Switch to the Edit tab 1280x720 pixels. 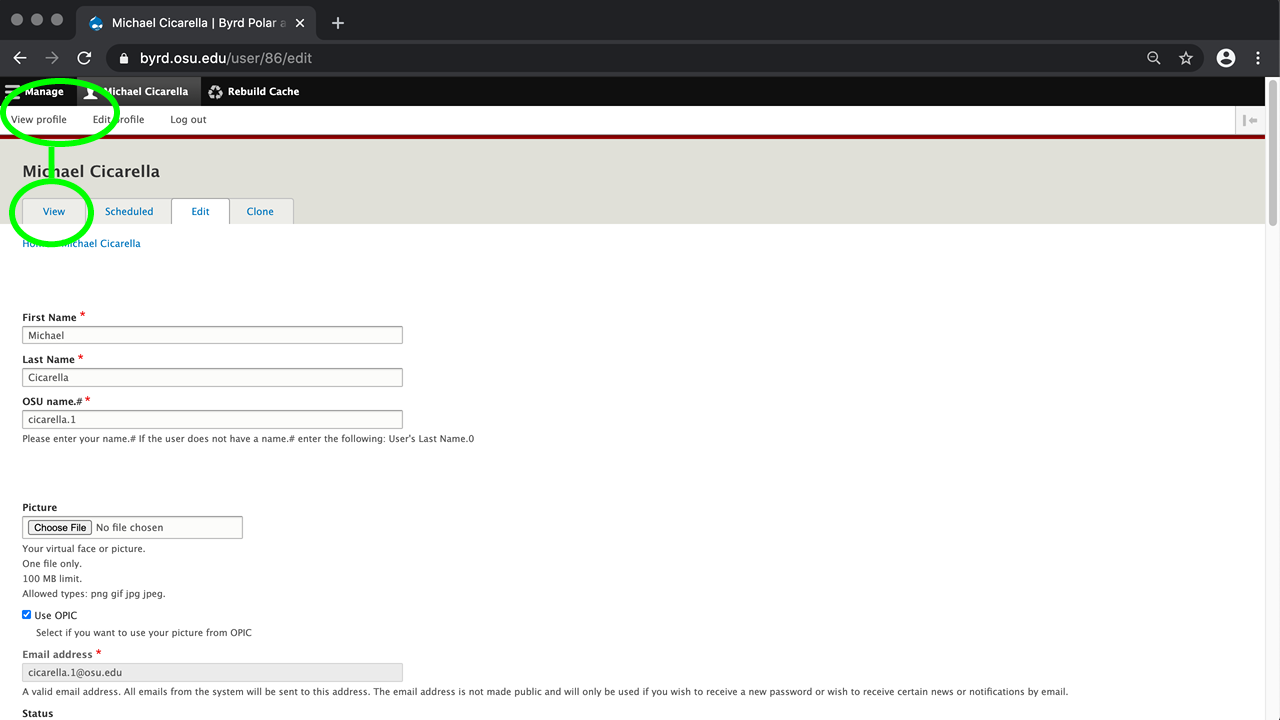[200, 211]
